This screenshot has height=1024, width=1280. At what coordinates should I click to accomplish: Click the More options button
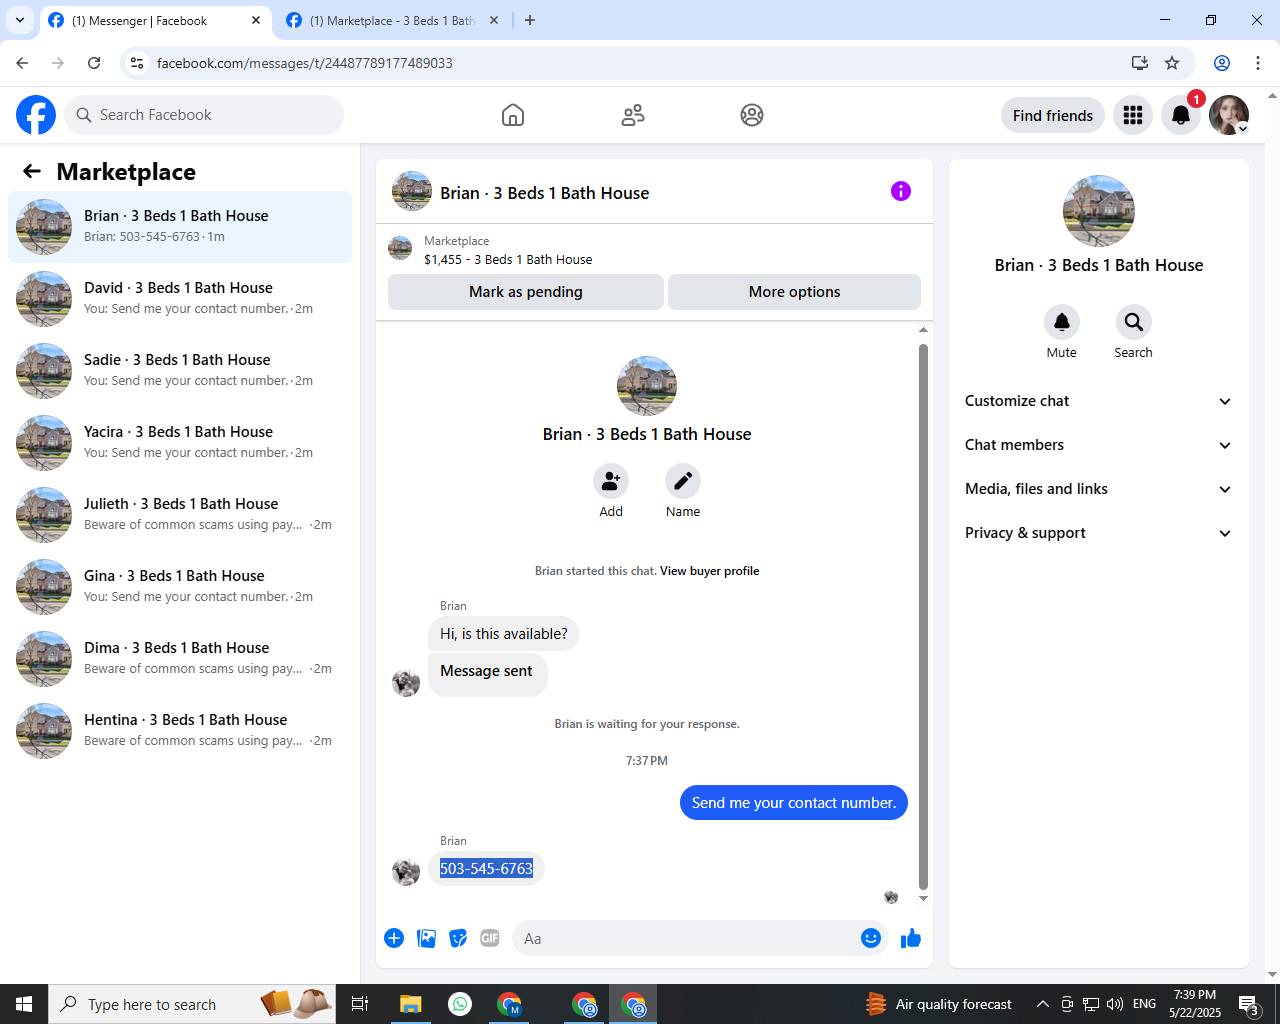pos(794,292)
